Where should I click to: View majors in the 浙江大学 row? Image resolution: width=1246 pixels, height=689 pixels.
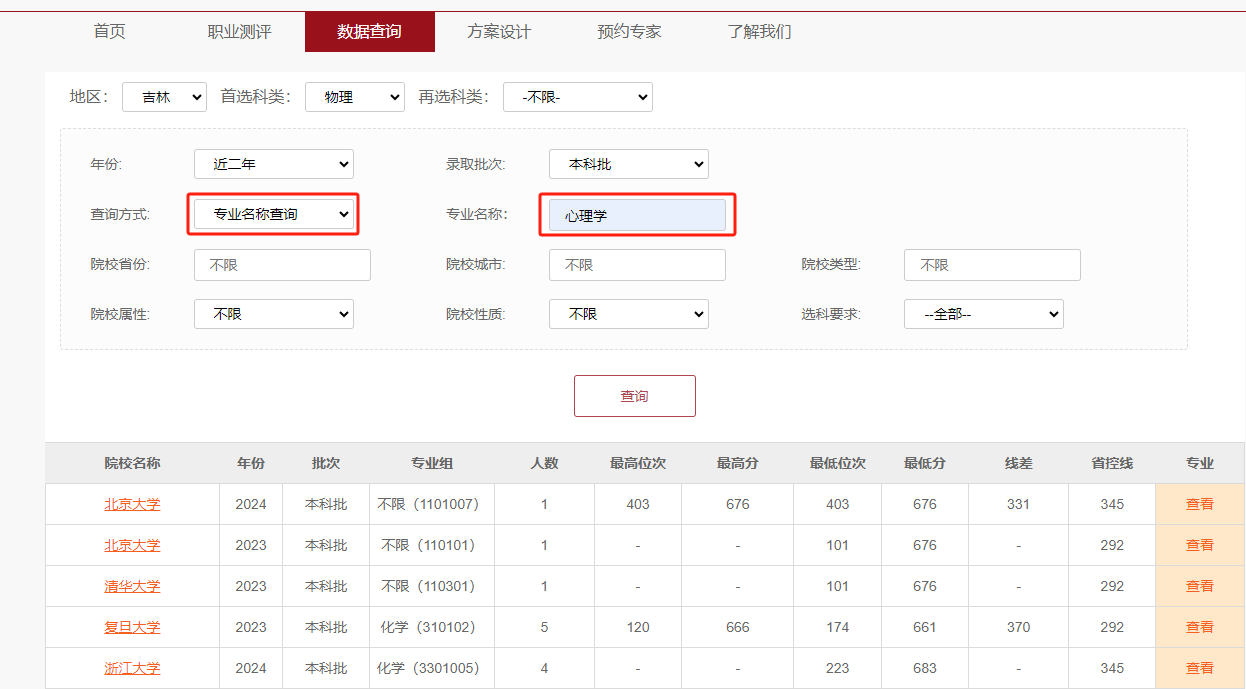click(1199, 668)
